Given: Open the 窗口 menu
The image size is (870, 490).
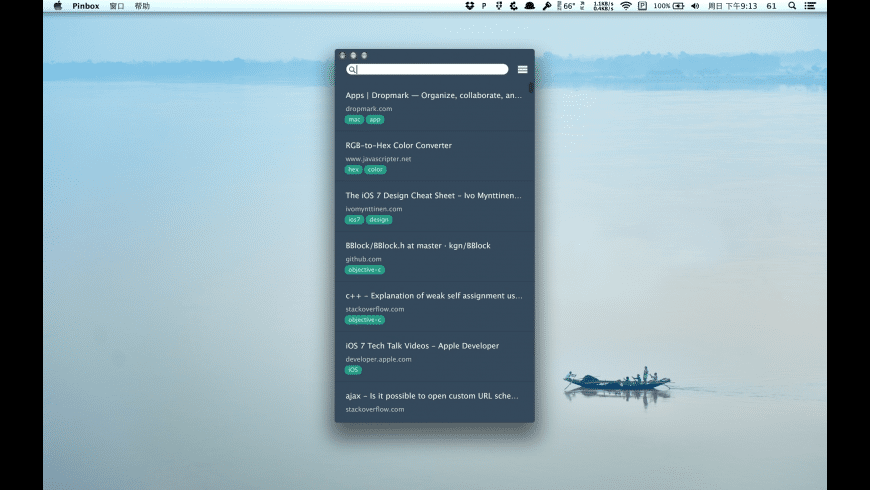Looking at the screenshot, I should (117, 6).
